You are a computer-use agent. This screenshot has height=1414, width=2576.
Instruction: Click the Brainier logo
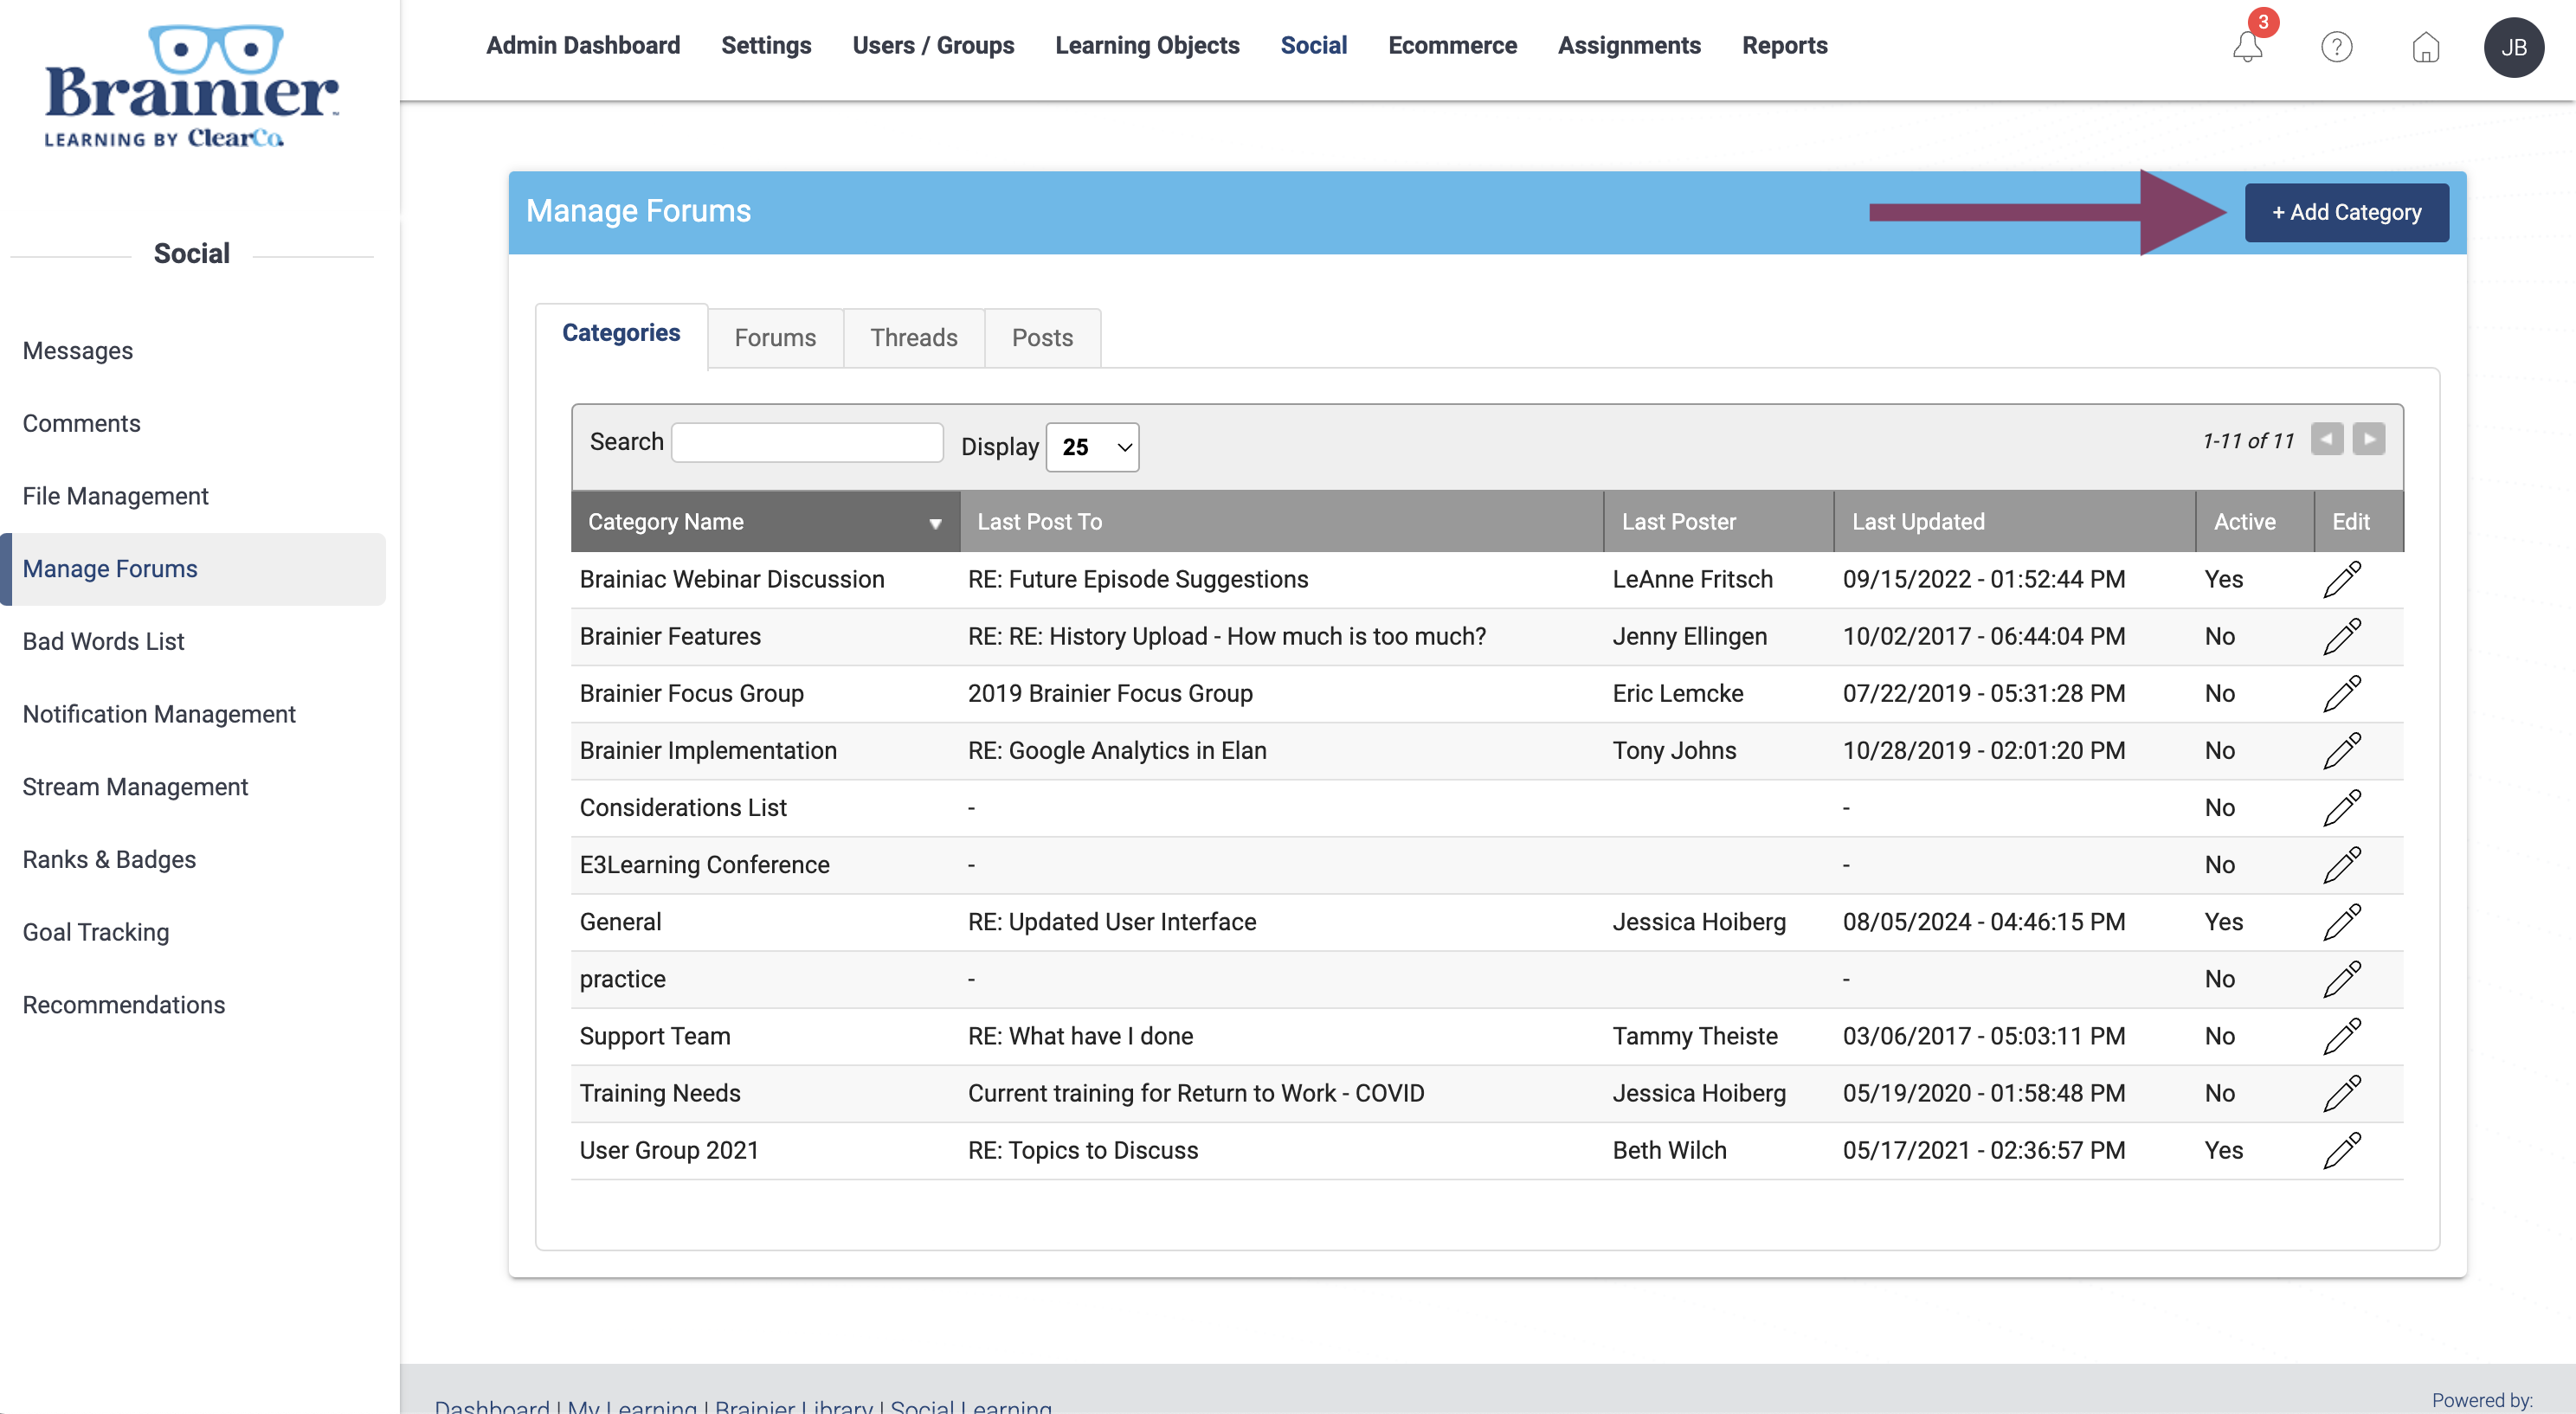coord(191,87)
